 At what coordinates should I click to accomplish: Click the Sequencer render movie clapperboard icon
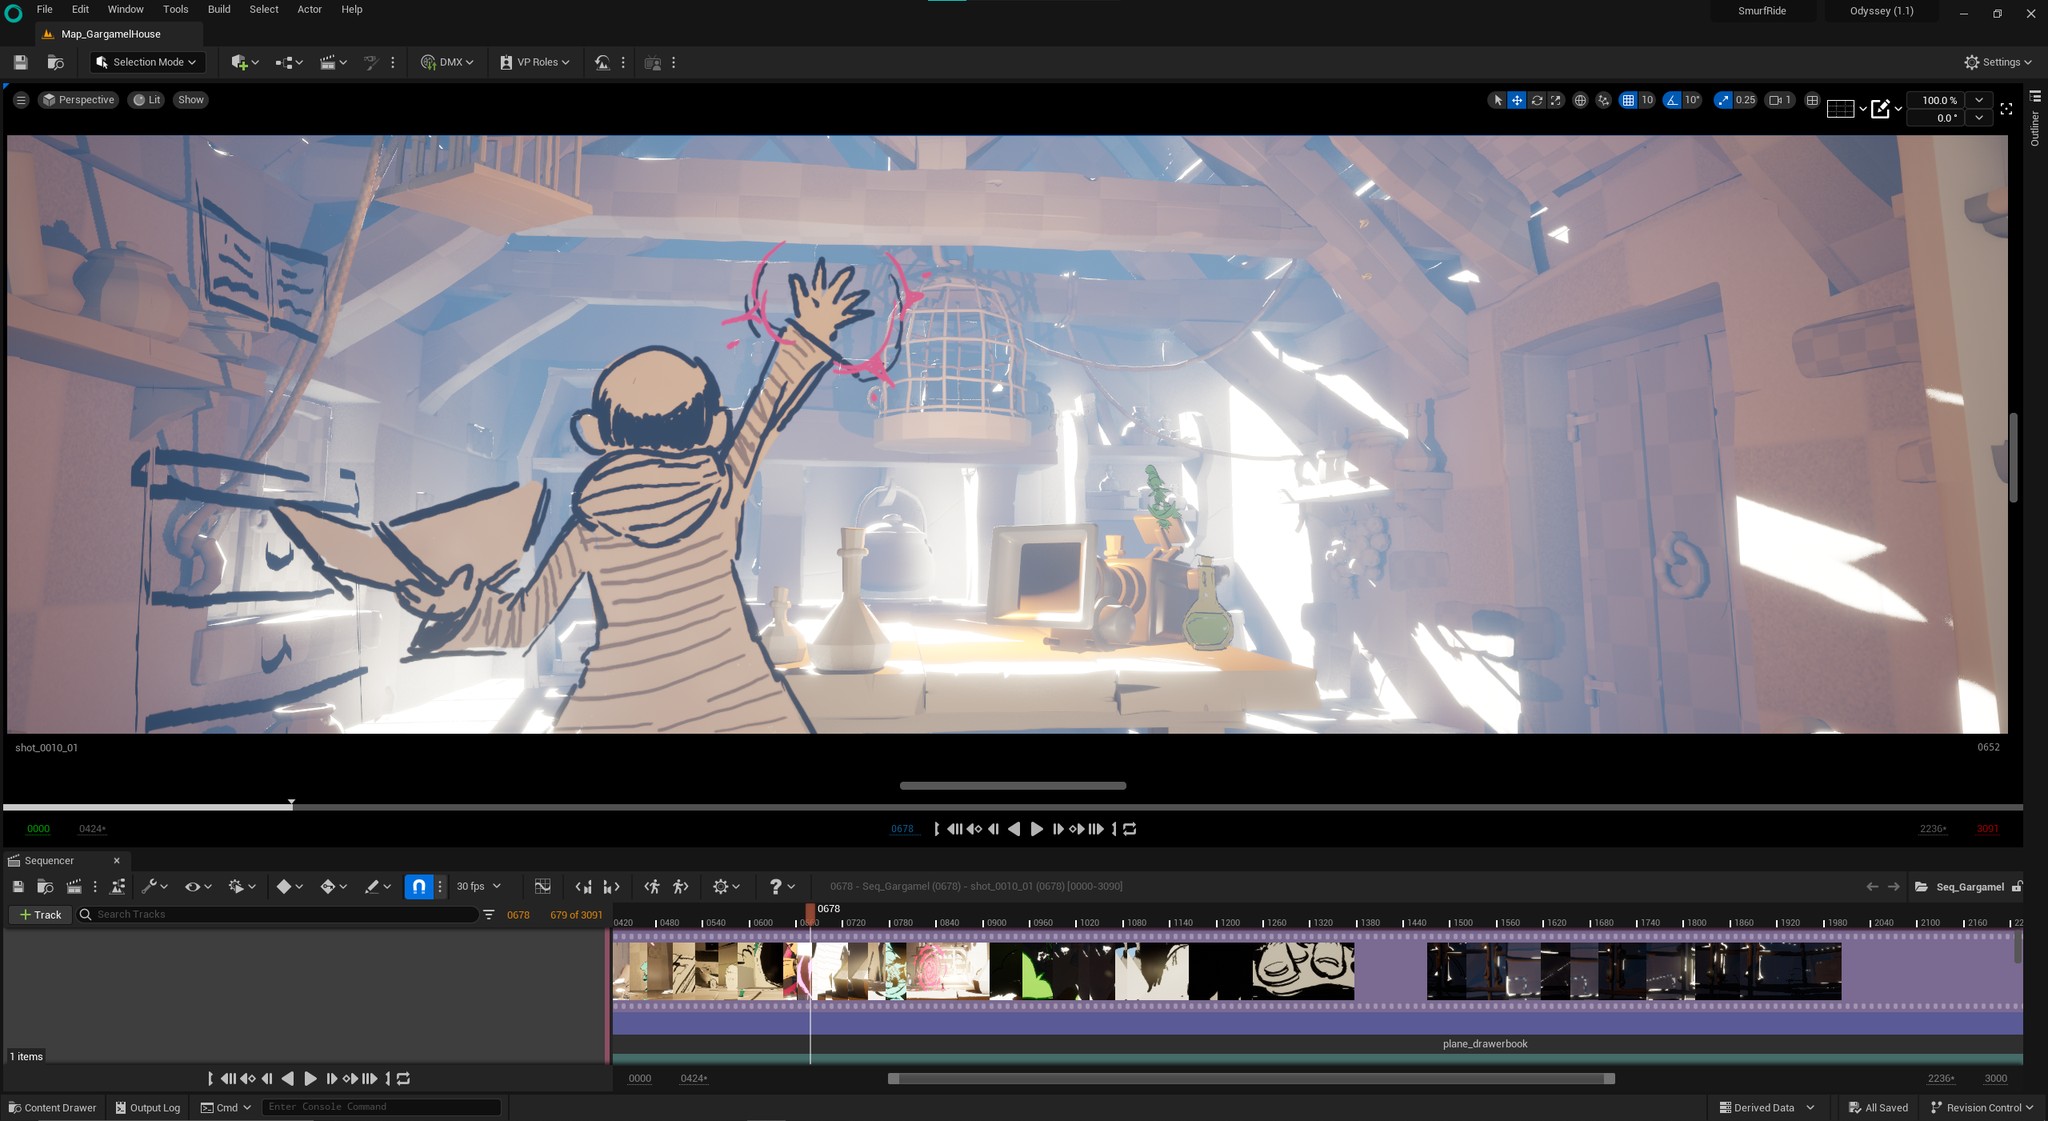coord(74,886)
